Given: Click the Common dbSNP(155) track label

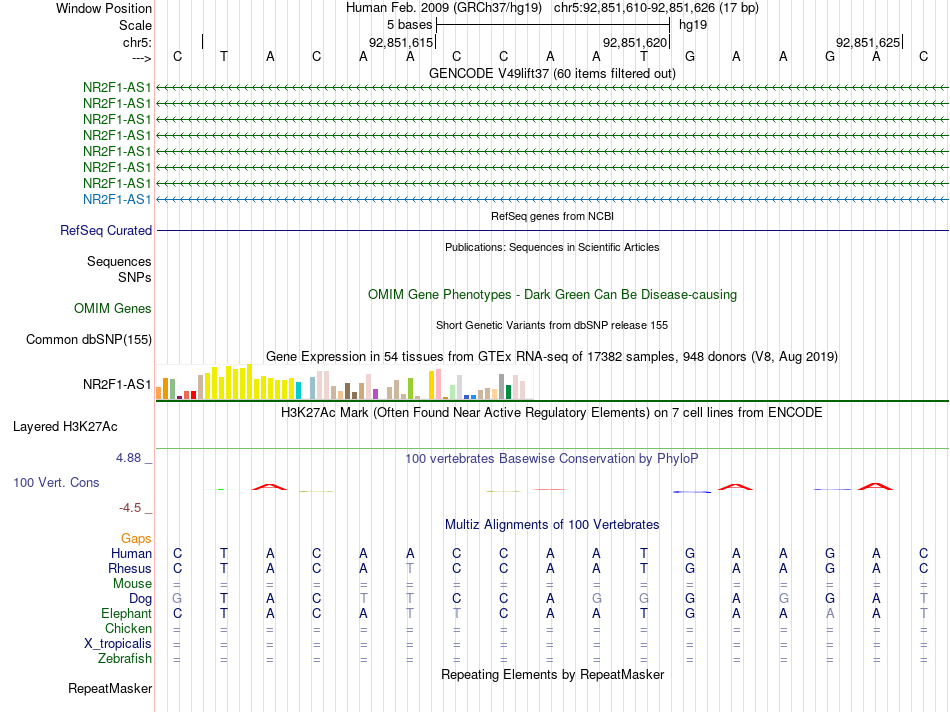Looking at the screenshot, I should (x=89, y=339).
